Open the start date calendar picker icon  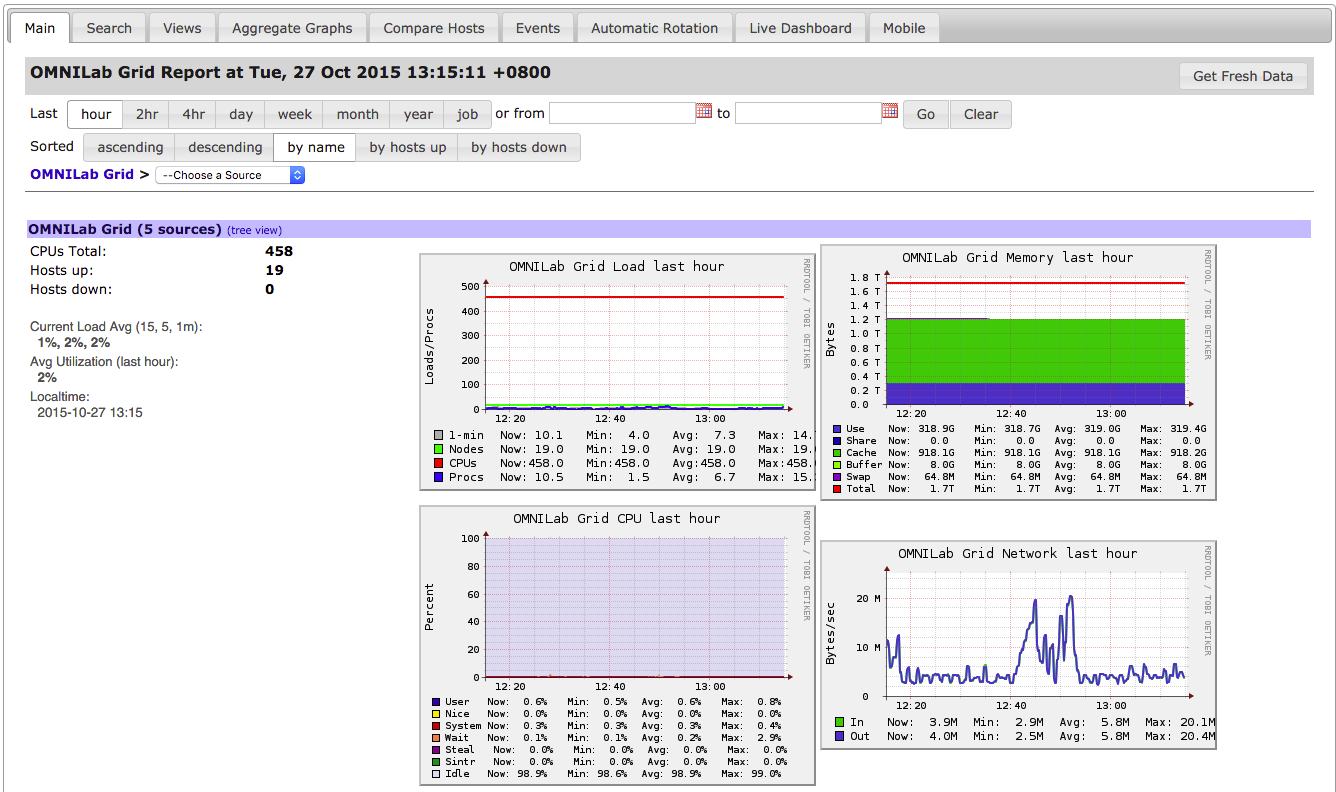pyautogui.click(x=704, y=111)
